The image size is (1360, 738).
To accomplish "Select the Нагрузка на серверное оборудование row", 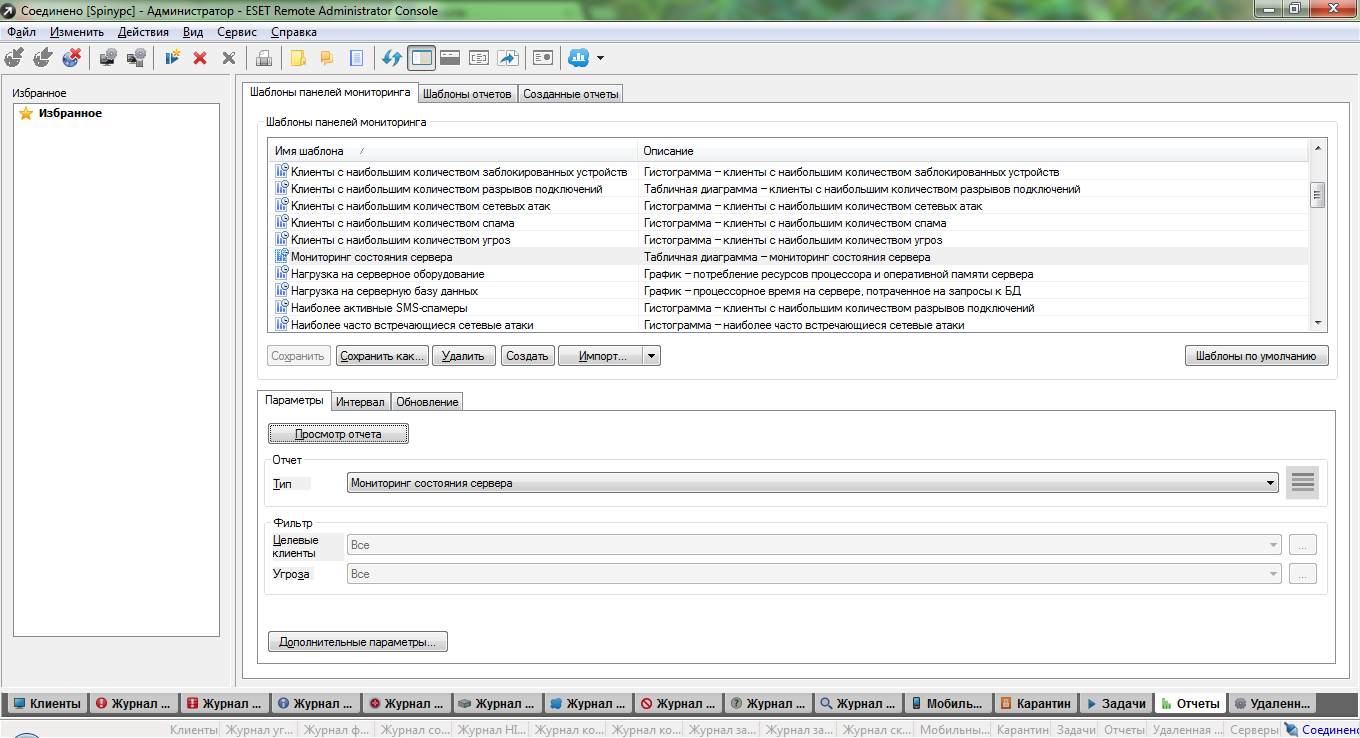I will pyautogui.click(x=788, y=274).
